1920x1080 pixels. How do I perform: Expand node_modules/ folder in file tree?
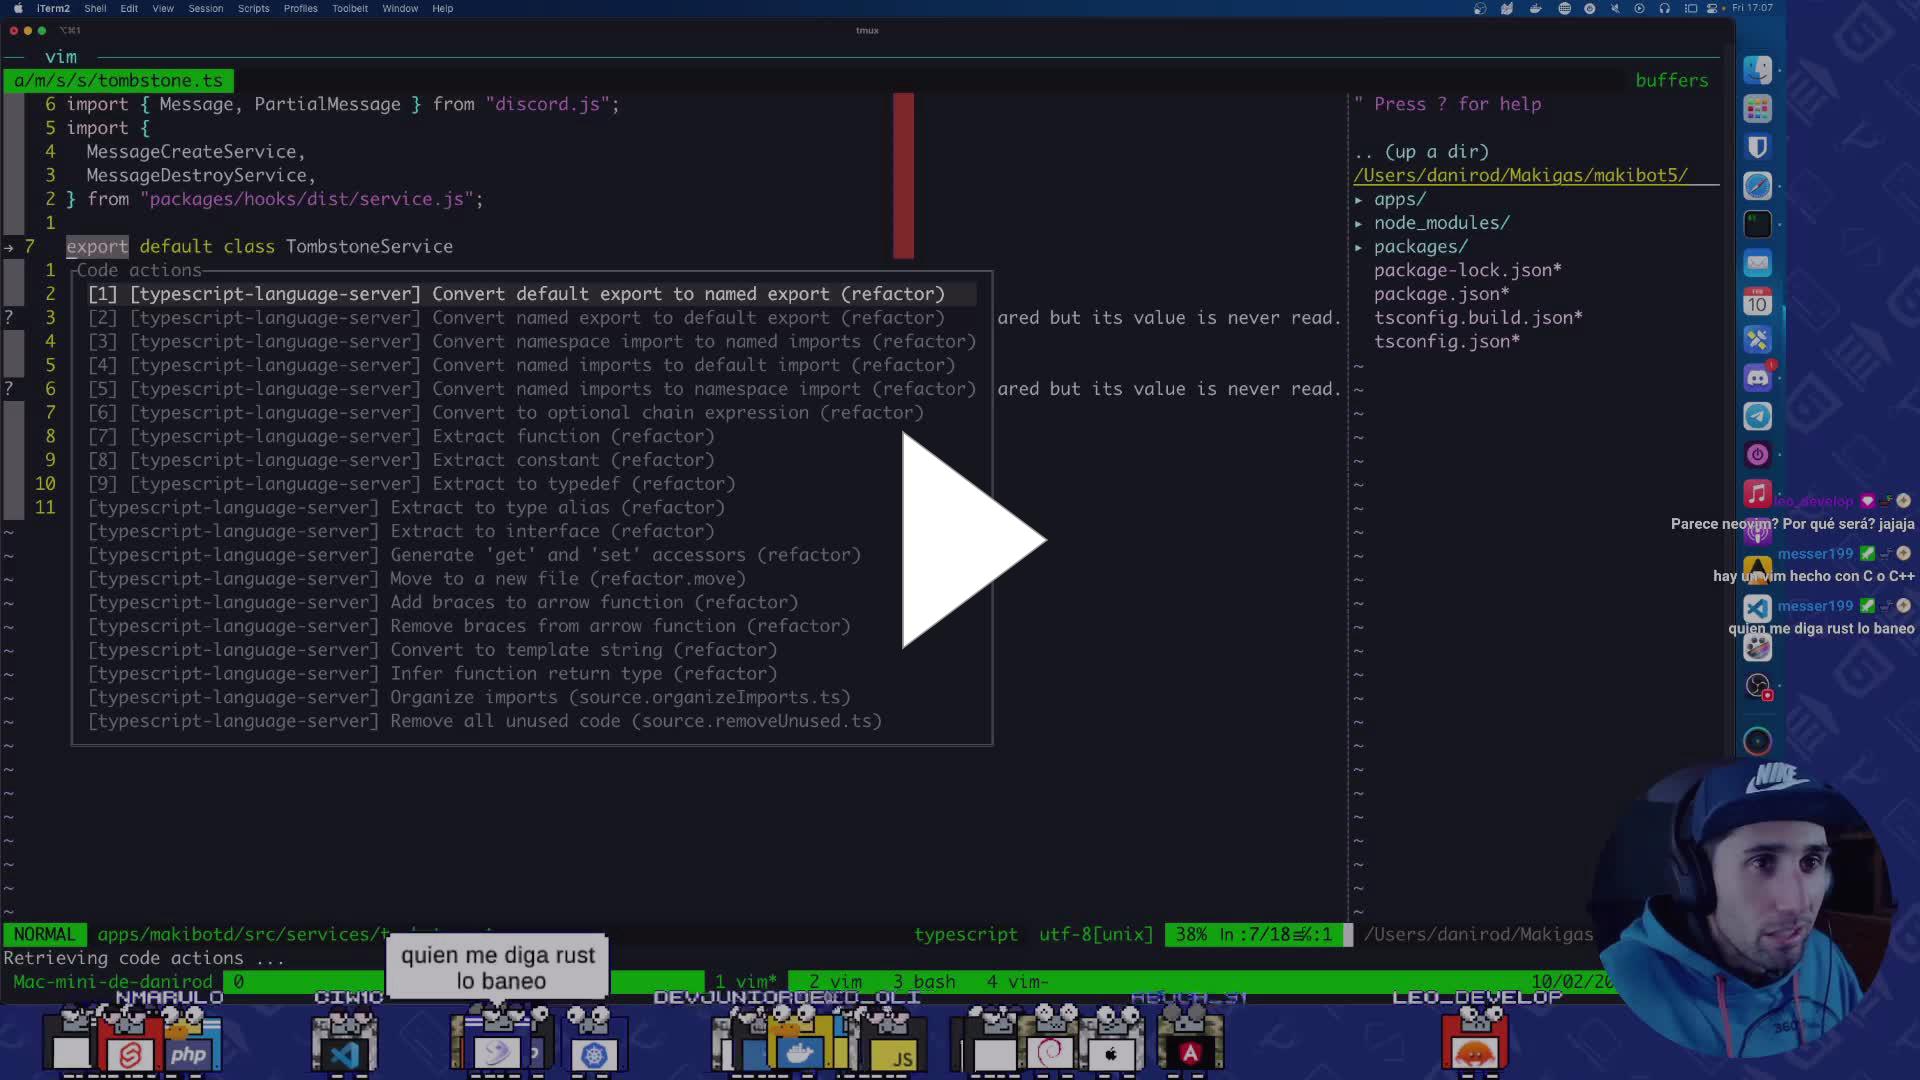pyautogui.click(x=1440, y=223)
